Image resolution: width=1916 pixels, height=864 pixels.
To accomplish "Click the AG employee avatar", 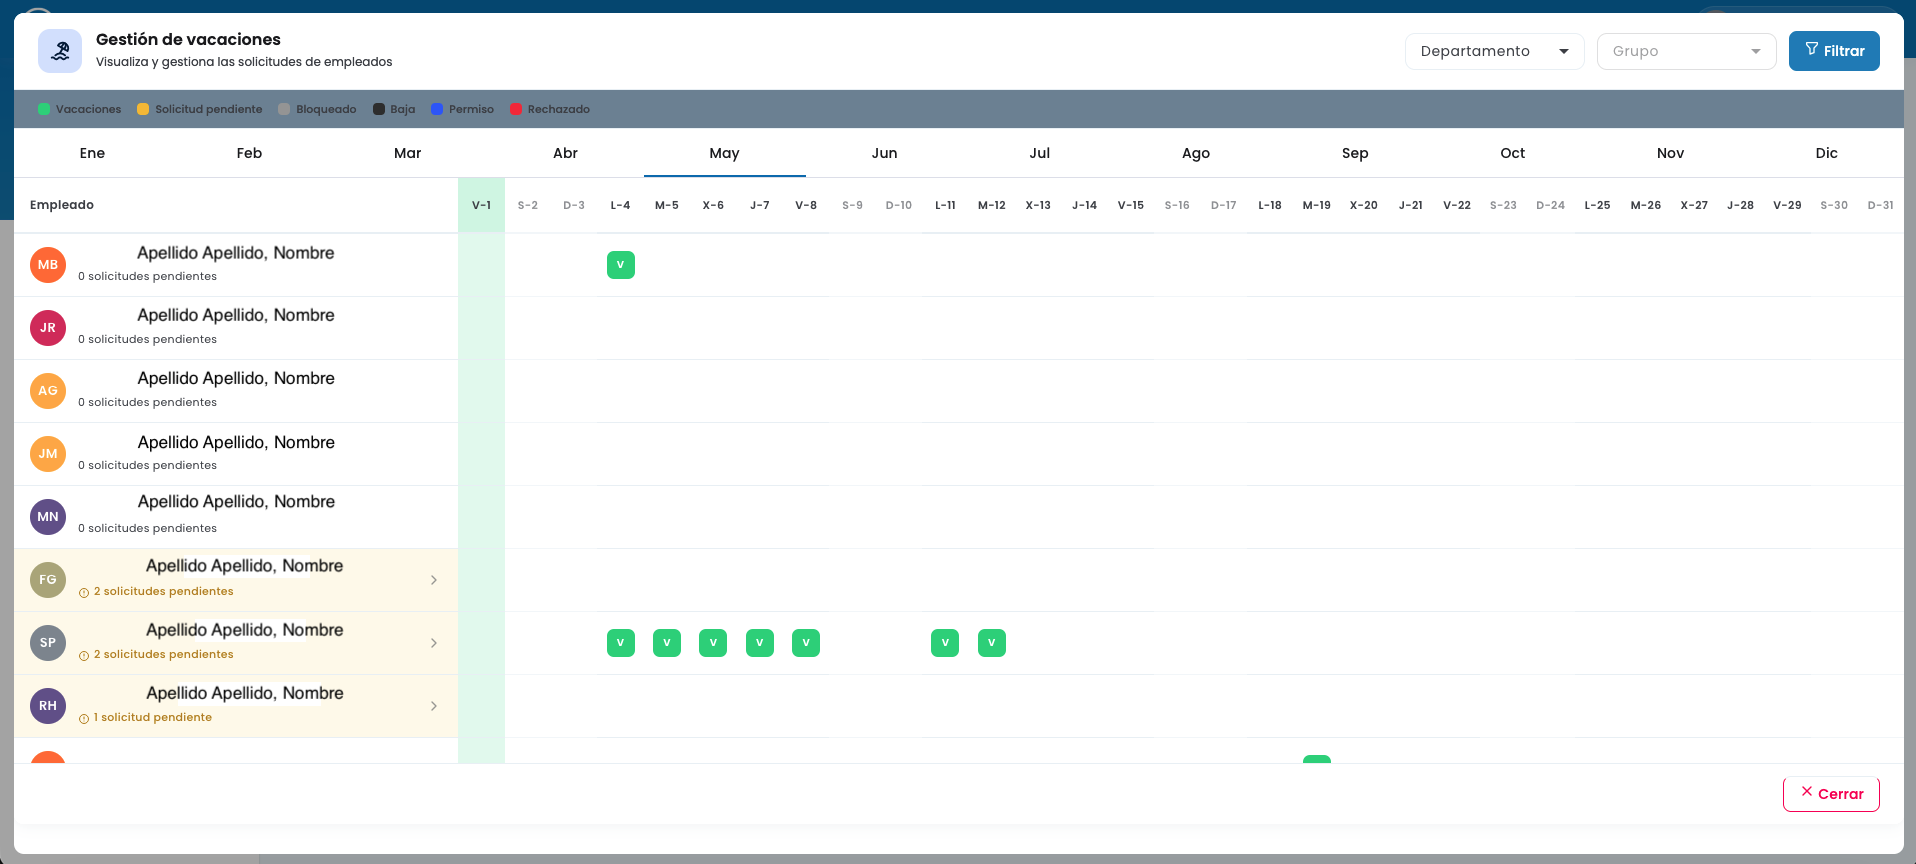I will pos(48,391).
